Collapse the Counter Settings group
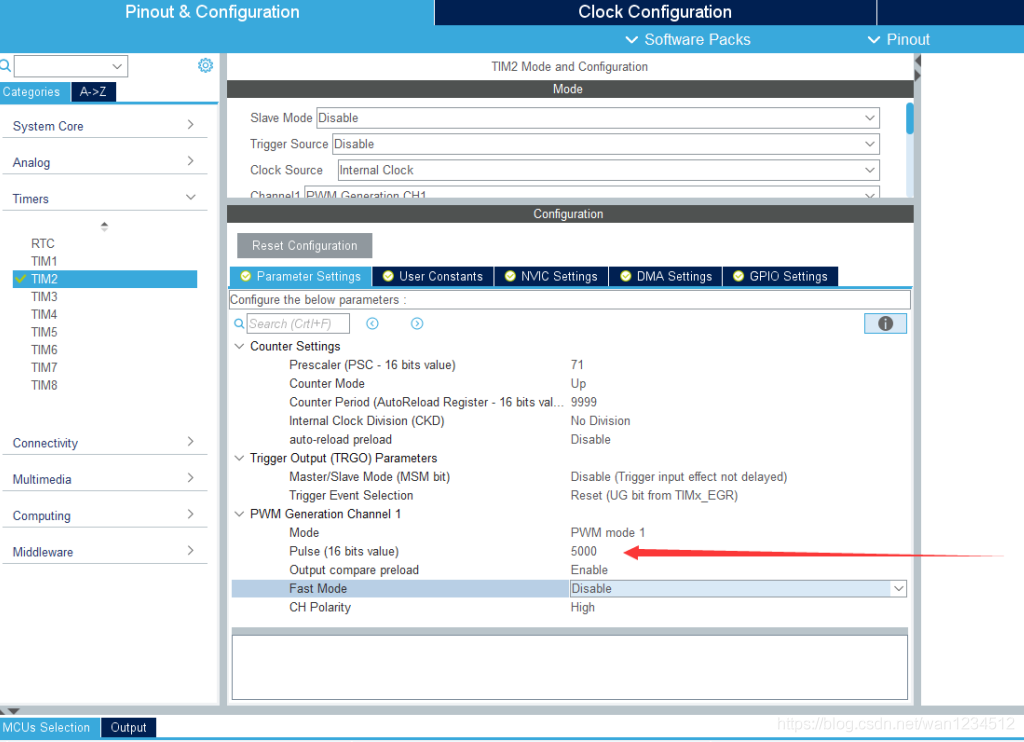Image resolution: width=1024 pixels, height=742 pixels. [x=239, y=346]
